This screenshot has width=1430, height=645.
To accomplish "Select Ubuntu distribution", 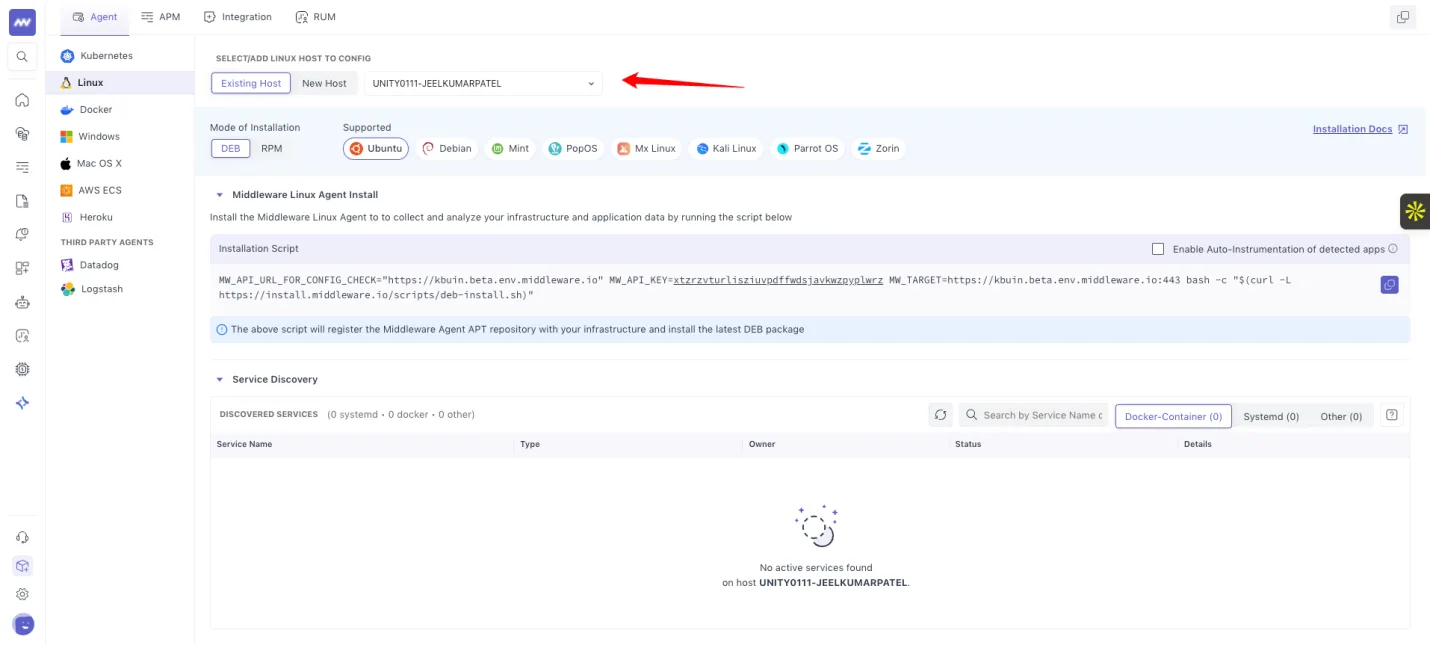I will point(376,148).
